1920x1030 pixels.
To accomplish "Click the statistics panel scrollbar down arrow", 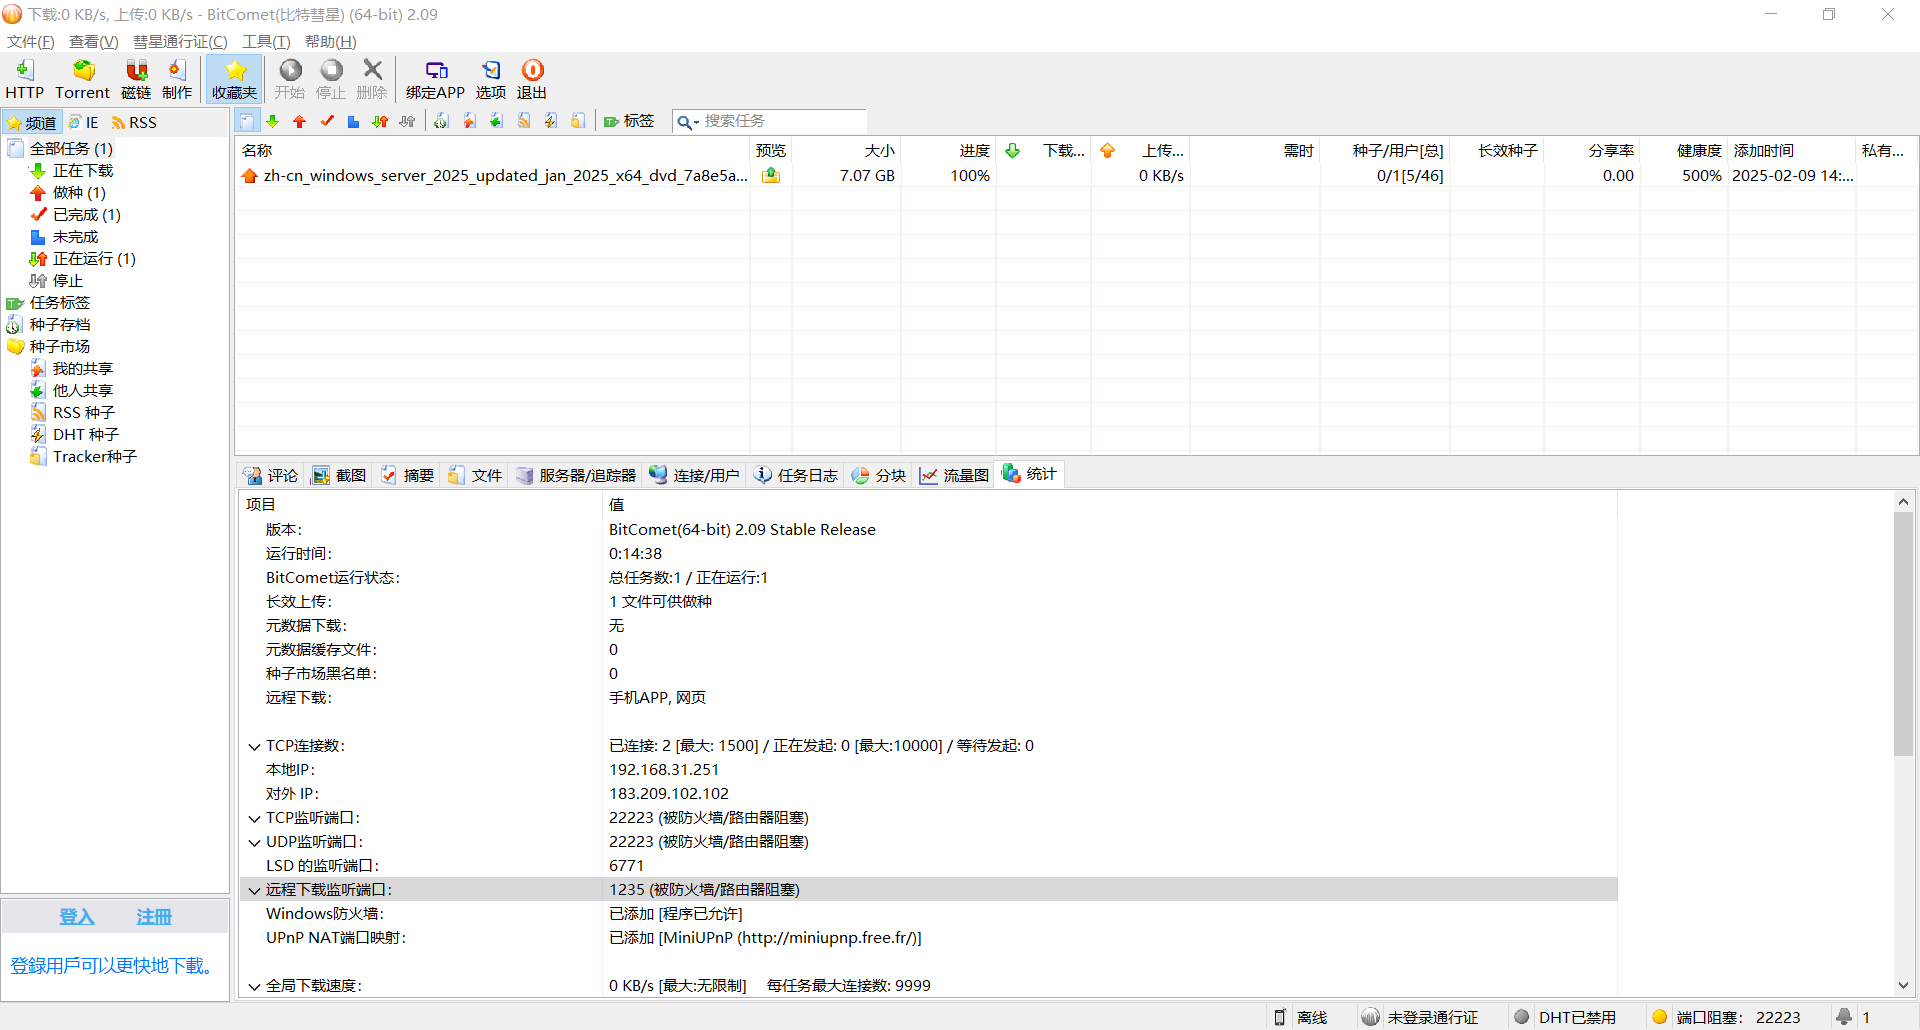I will click(x=1903, y=985).
